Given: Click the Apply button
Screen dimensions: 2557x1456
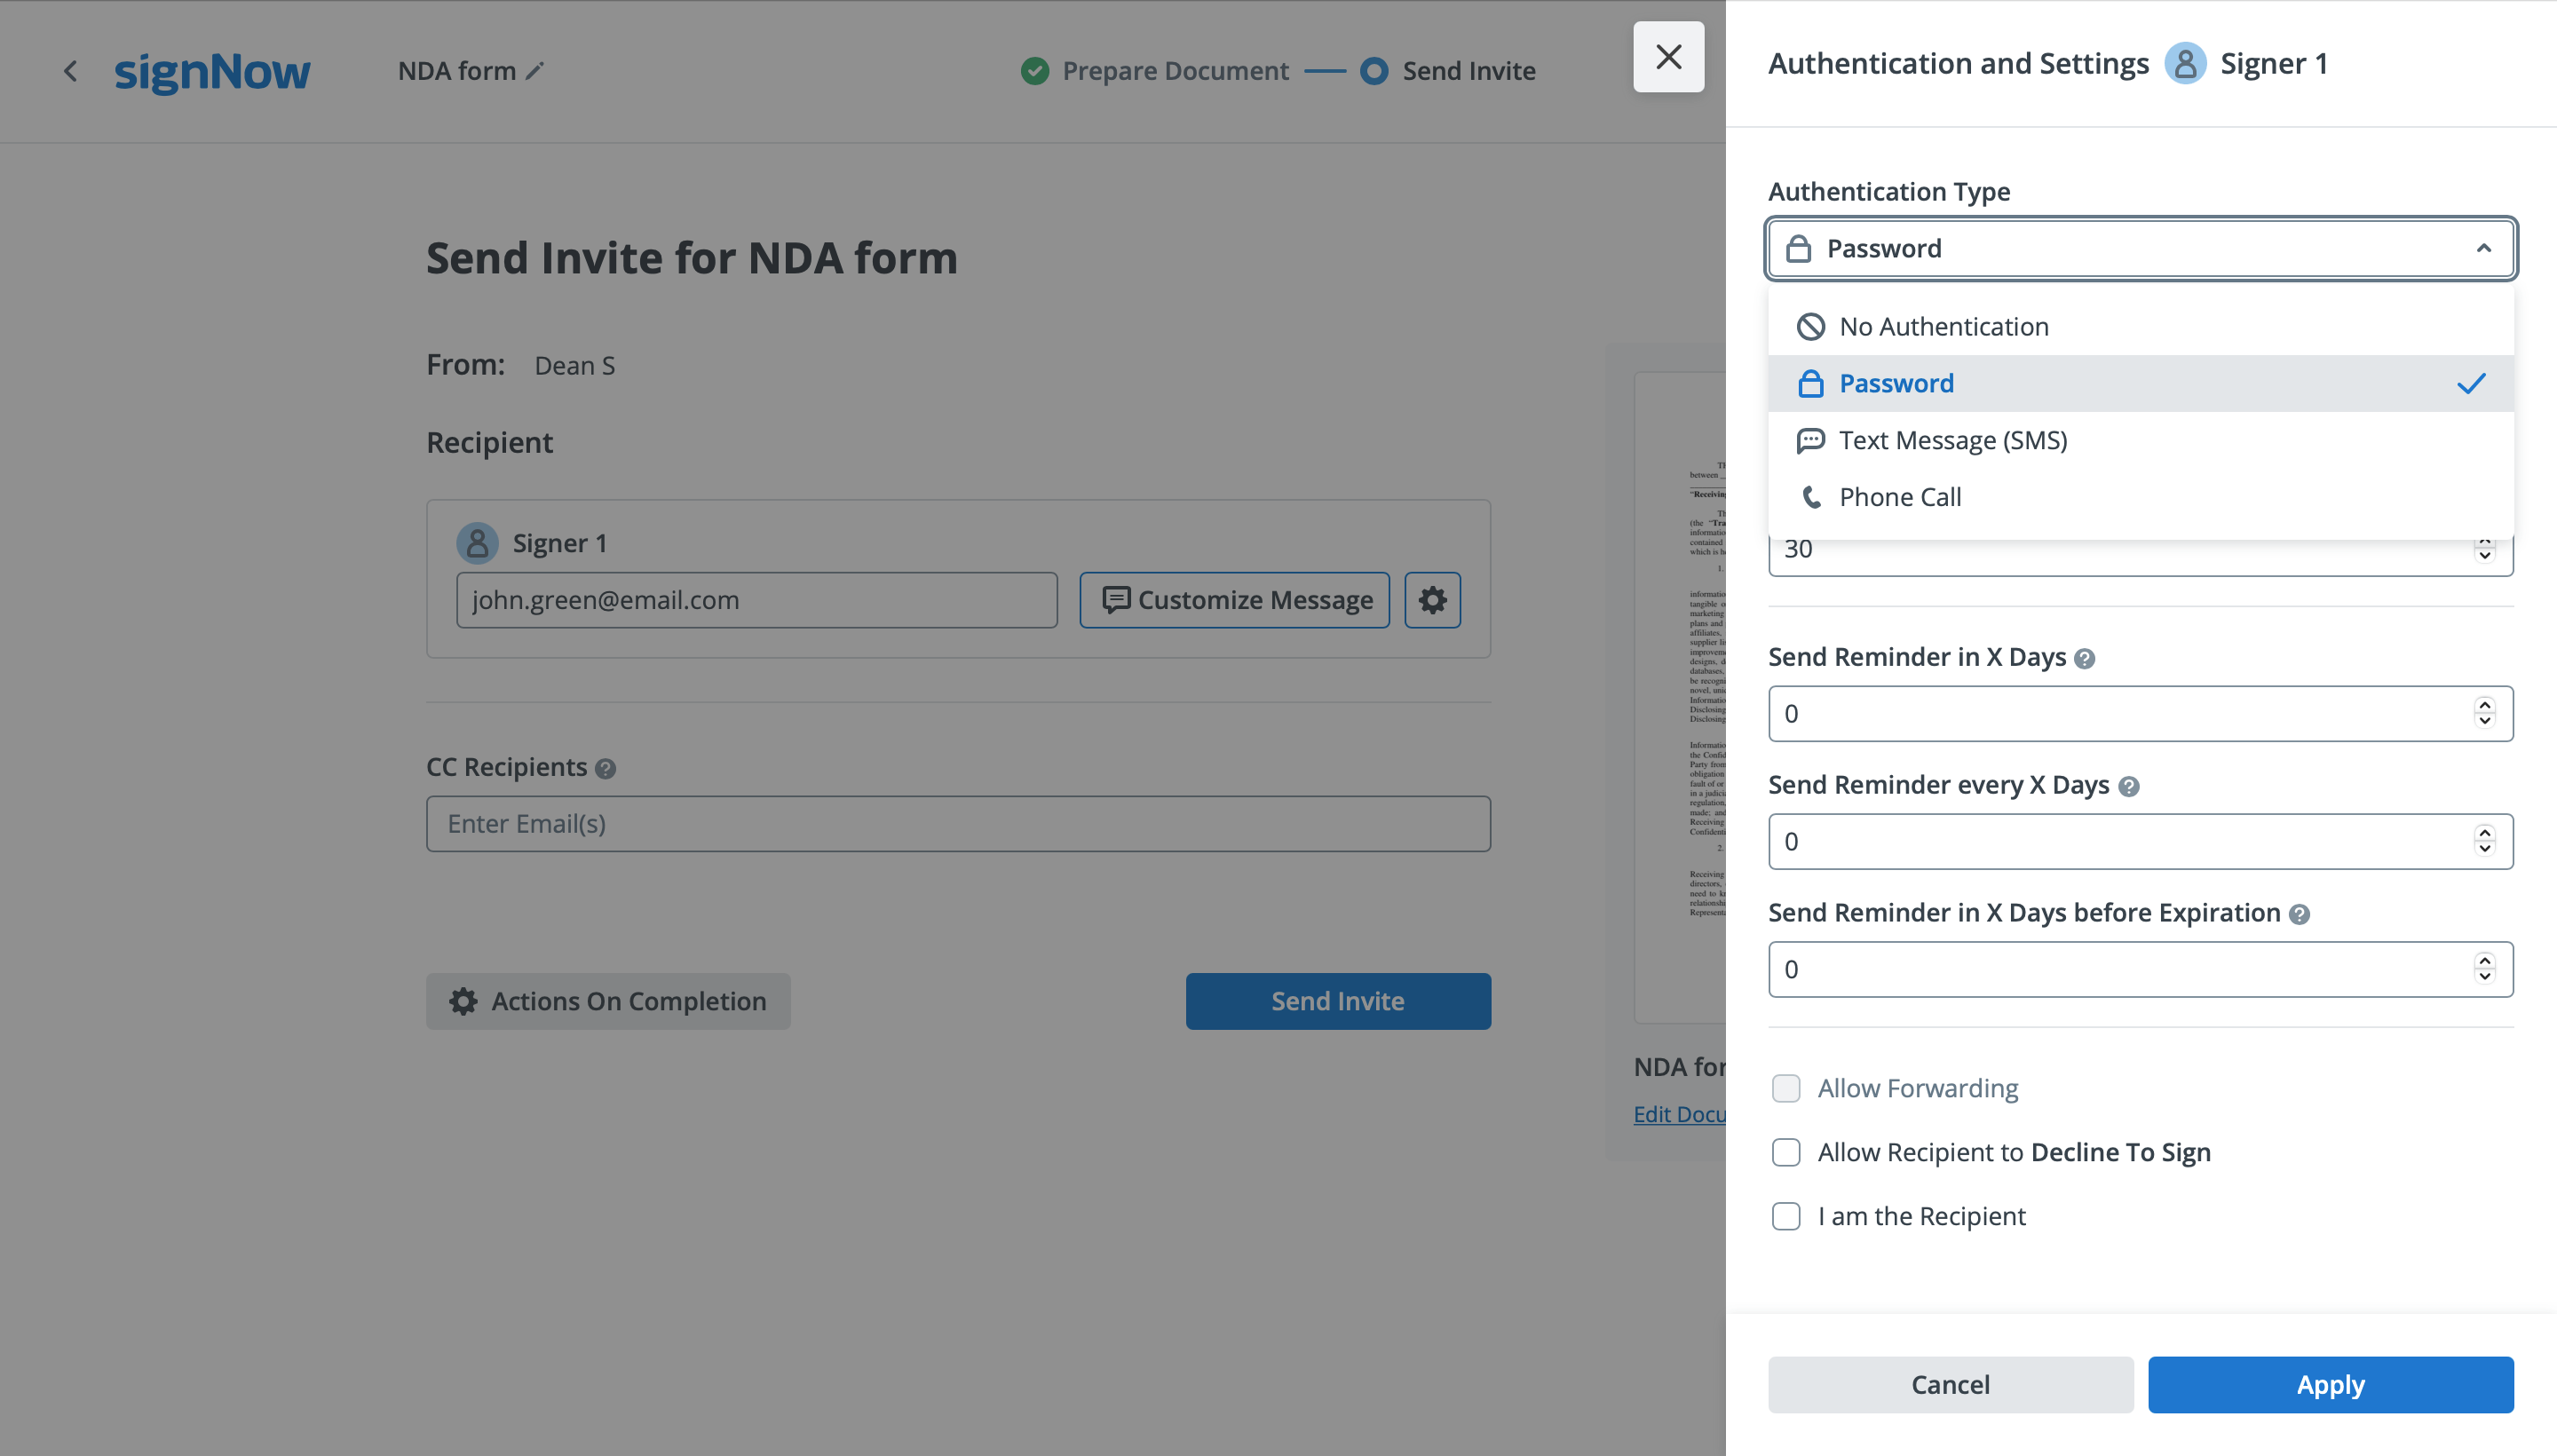Looking at the screenshot, I should click(2330, 1384).
